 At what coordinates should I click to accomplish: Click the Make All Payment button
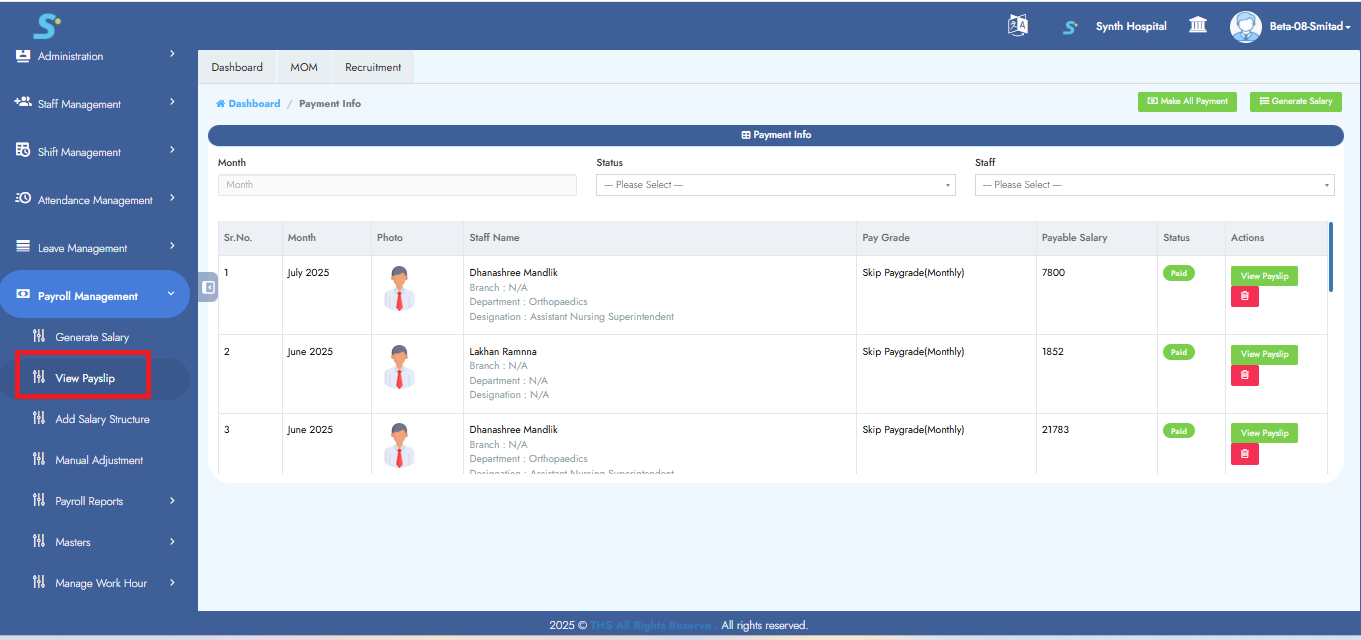(1187, 102)
